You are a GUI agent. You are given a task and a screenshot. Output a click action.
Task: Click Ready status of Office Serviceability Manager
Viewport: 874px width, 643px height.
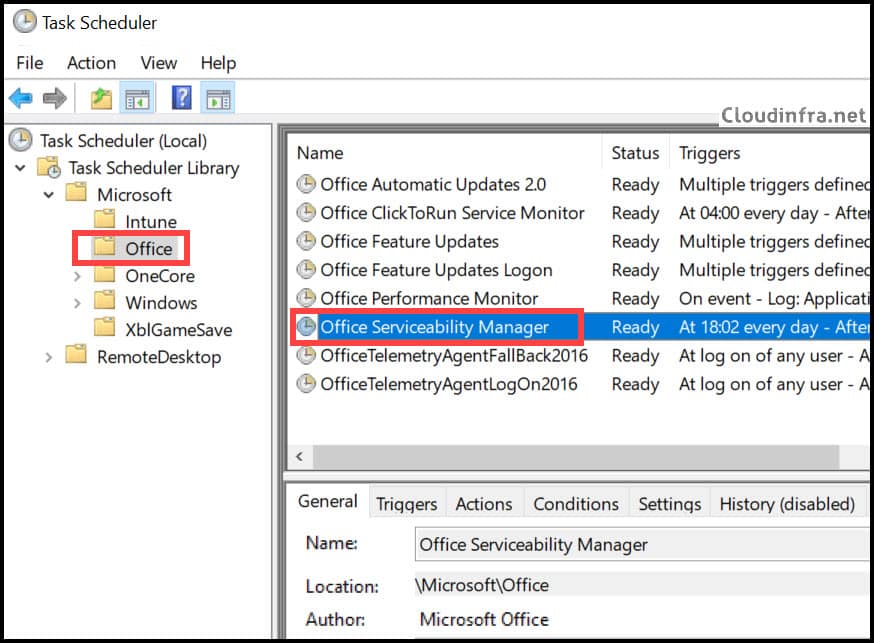pyautogui.click(x=635, y=327)
